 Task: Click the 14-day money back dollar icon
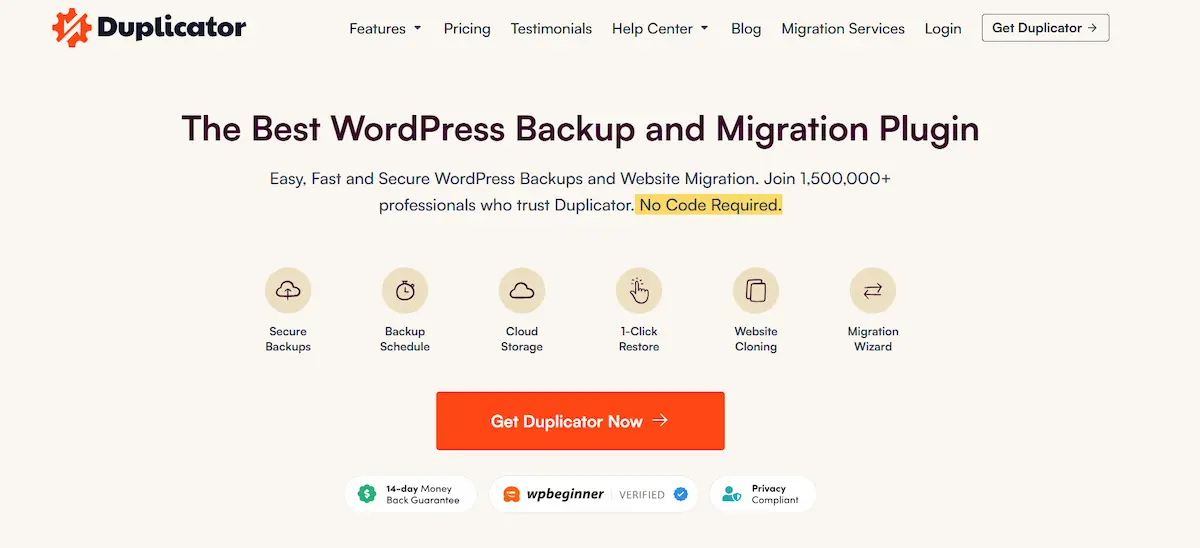click(x=367, y=494)
